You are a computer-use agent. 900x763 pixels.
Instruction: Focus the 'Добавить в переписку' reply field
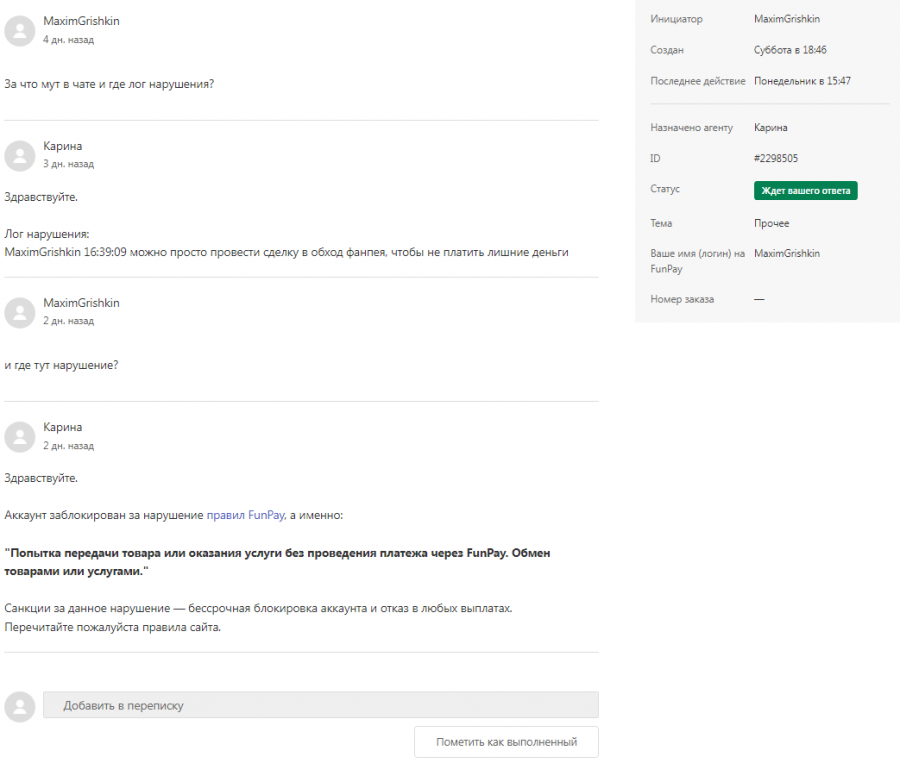(x=321, y=705)
